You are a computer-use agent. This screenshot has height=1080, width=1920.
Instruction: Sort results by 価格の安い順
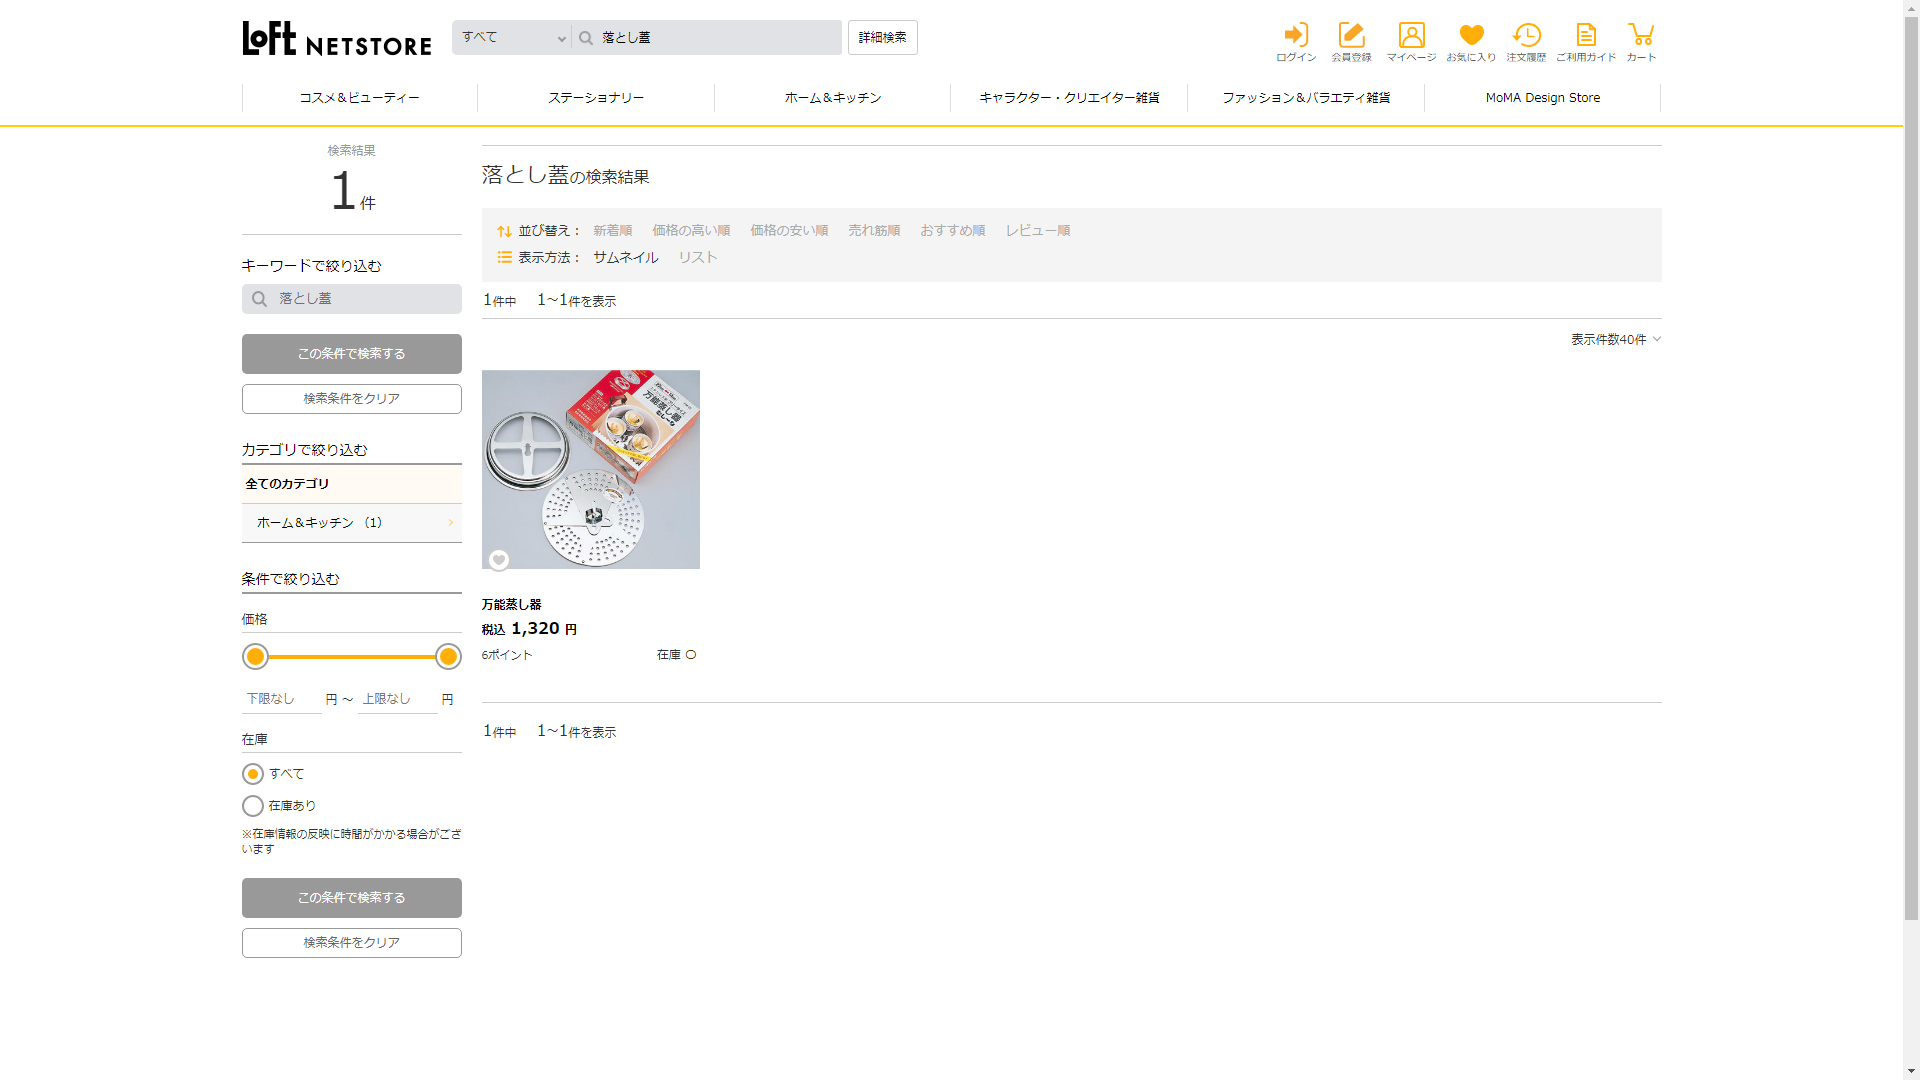pyautogui.click(x=789, y=231)
